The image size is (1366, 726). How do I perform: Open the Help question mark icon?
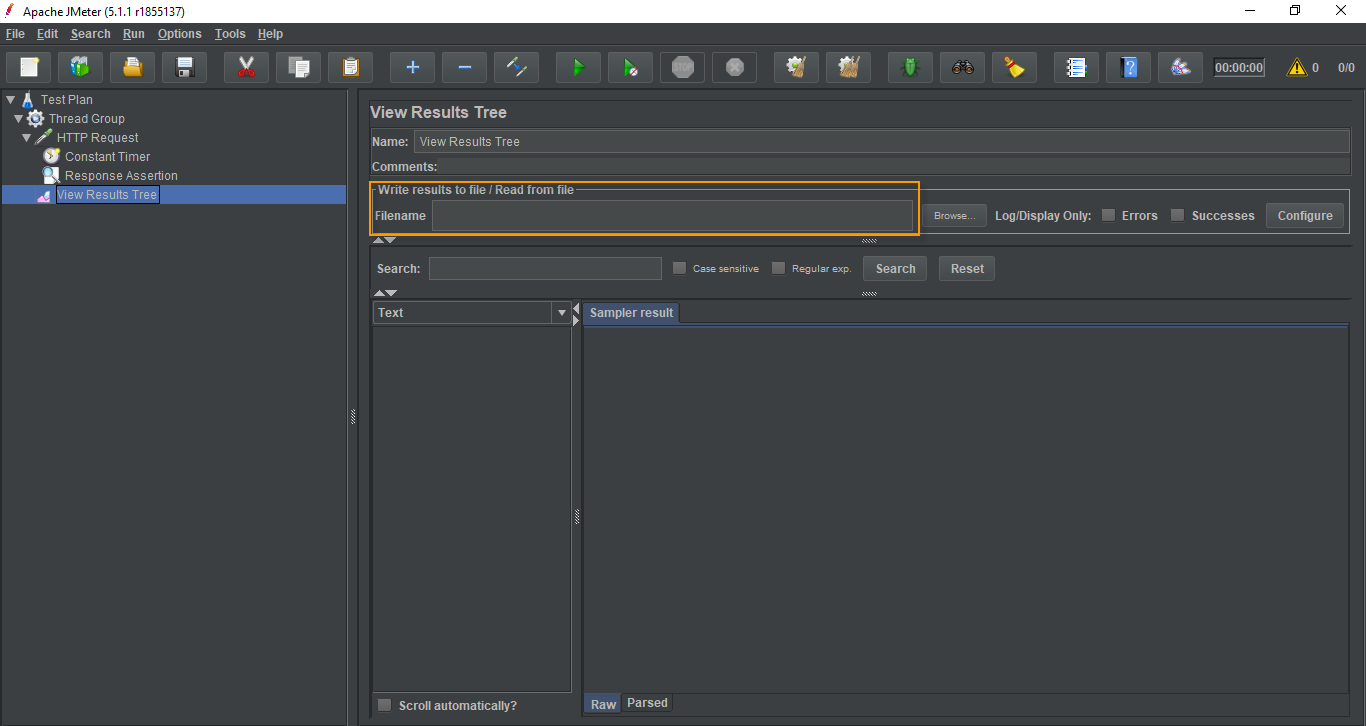point(1128,68)
